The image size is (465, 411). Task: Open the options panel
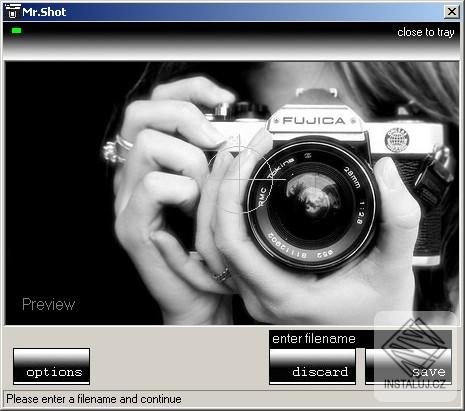[x=51, y=366]
